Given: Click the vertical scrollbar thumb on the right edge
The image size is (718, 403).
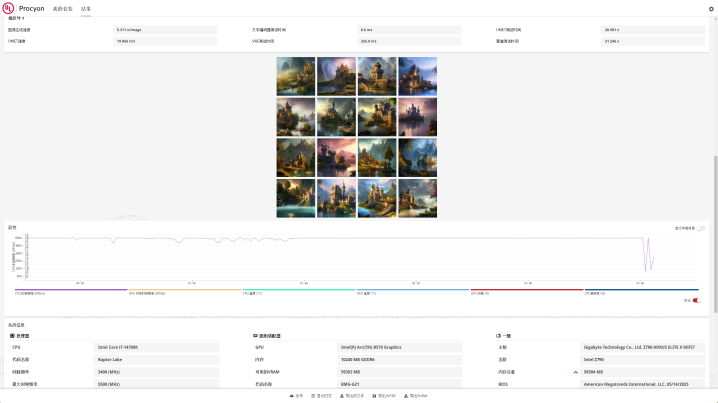Looking at the screenshot, I should 716,234.
